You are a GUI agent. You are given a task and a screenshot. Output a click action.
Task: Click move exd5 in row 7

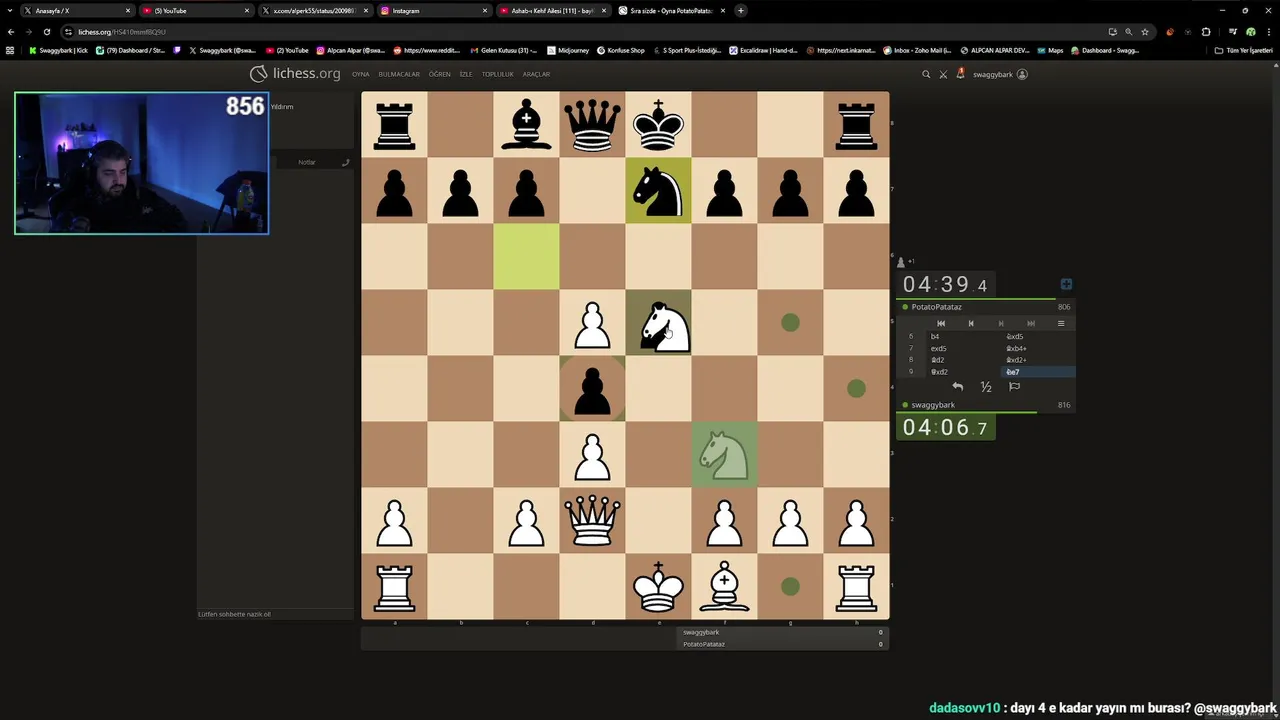point(962,348)
